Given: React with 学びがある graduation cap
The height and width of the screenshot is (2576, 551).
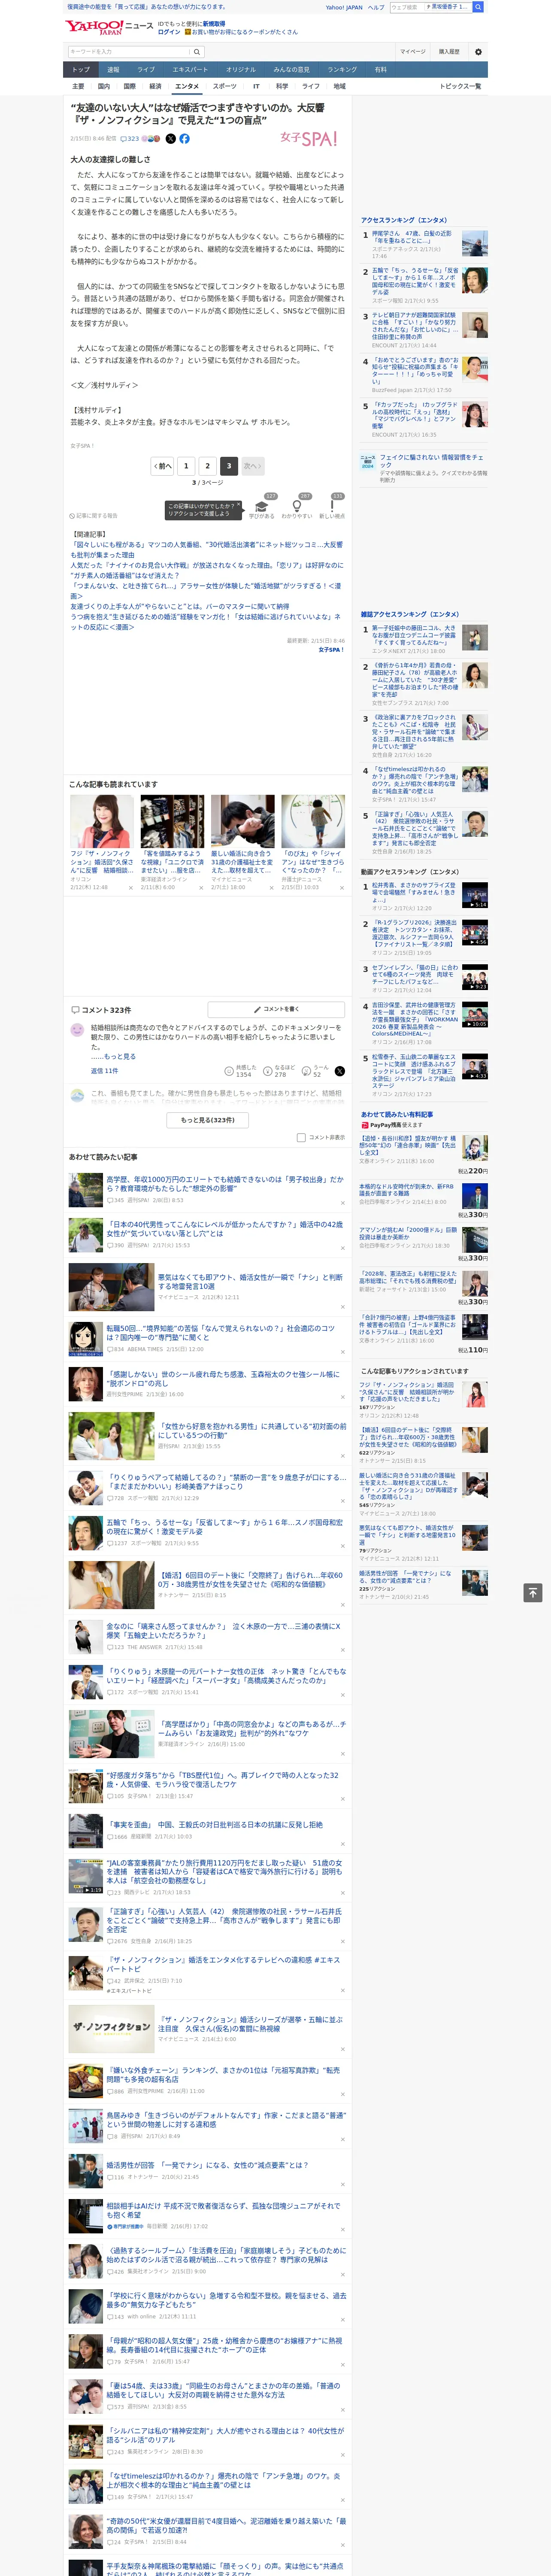Looking at the screenshot, I should [262, 507].
